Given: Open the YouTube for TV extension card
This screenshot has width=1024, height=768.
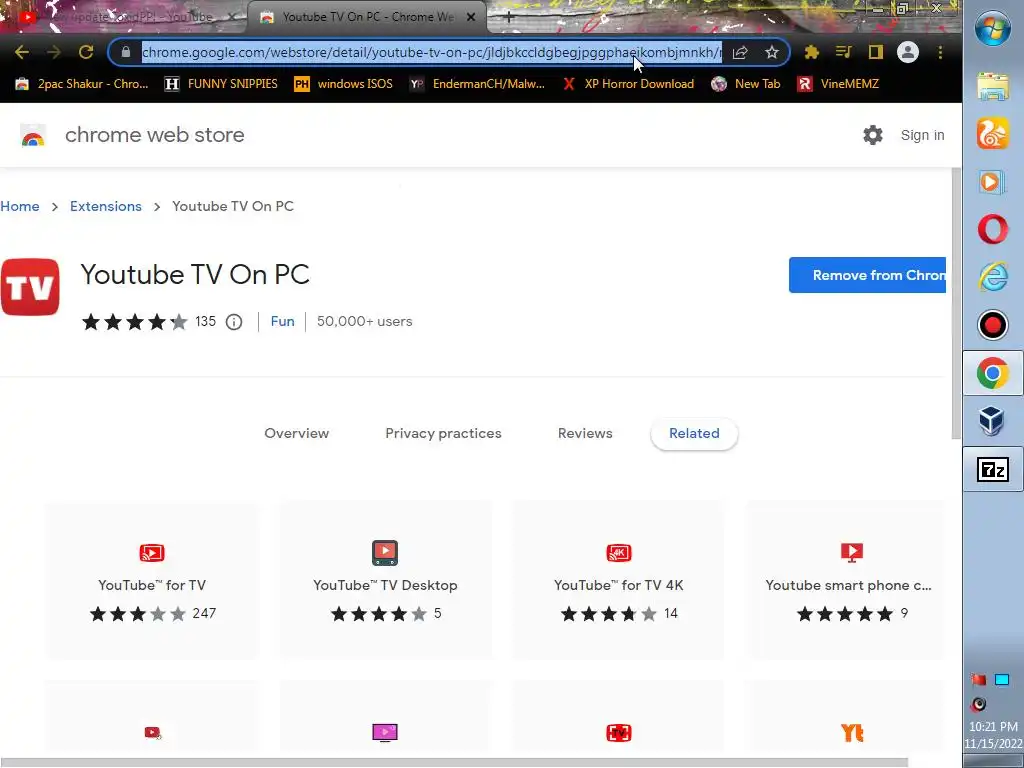Looking at the screenshot, I should point(152,580).
